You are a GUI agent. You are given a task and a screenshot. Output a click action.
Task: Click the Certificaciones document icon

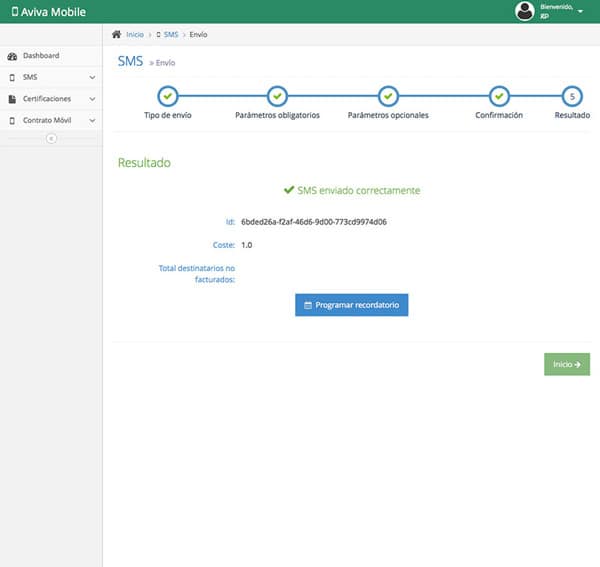(12, 99)
